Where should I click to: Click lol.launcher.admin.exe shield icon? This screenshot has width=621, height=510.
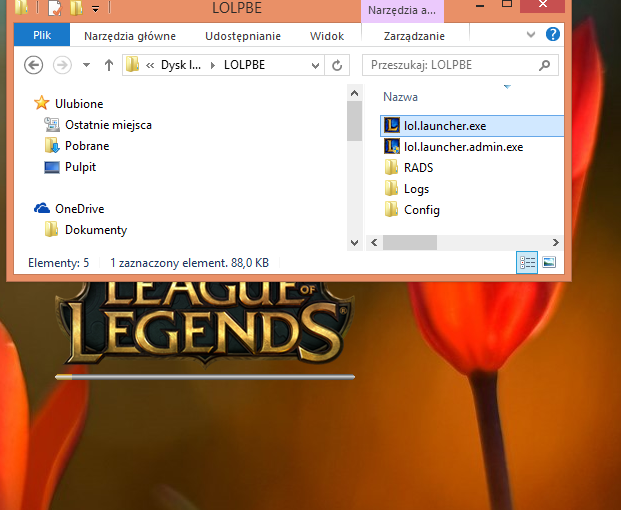click(392, 147)
